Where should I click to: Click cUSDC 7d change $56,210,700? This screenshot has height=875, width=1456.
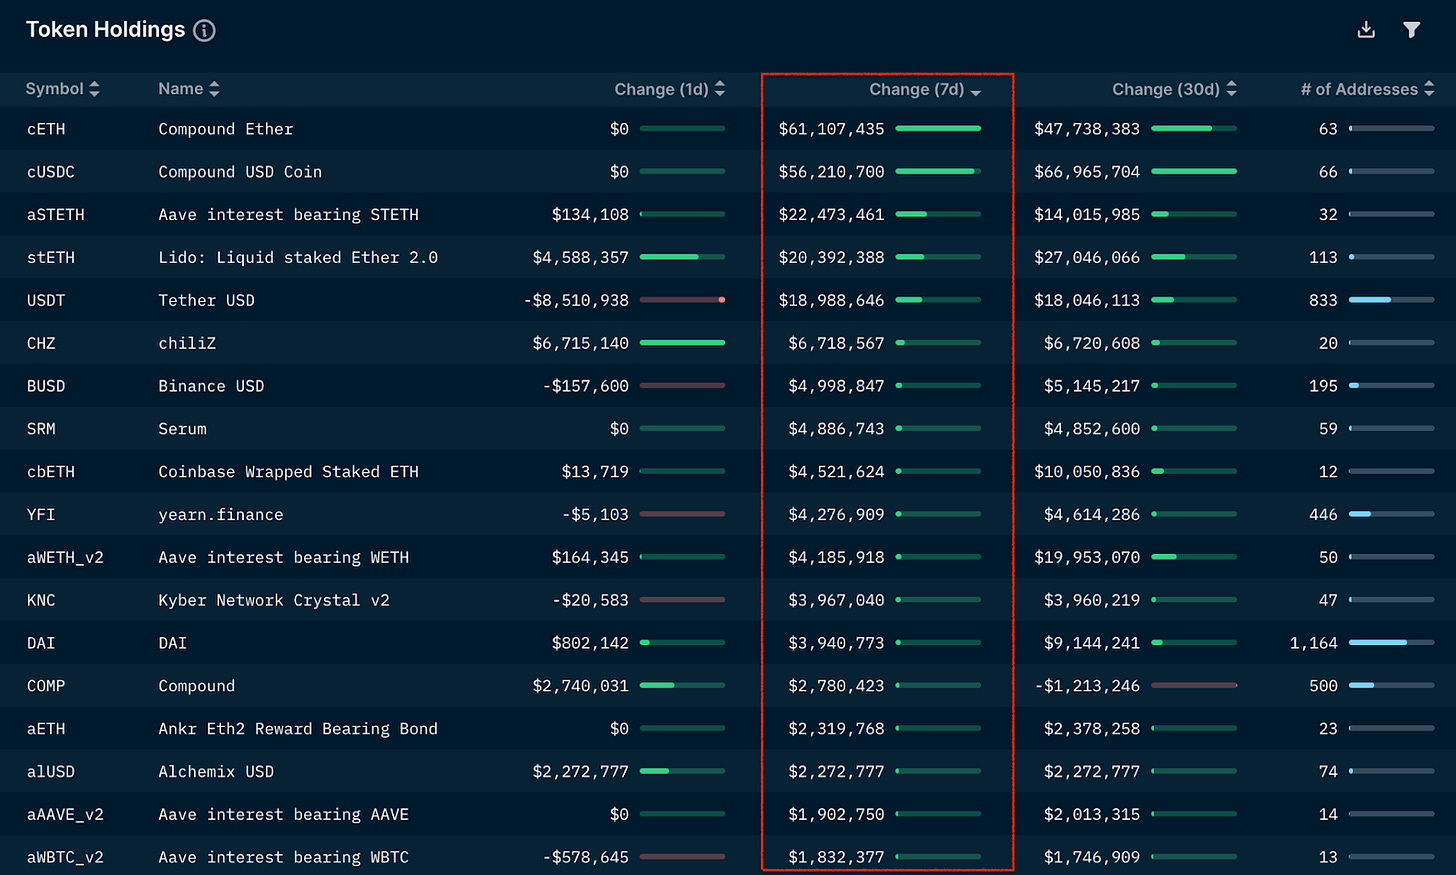[832, 172]
